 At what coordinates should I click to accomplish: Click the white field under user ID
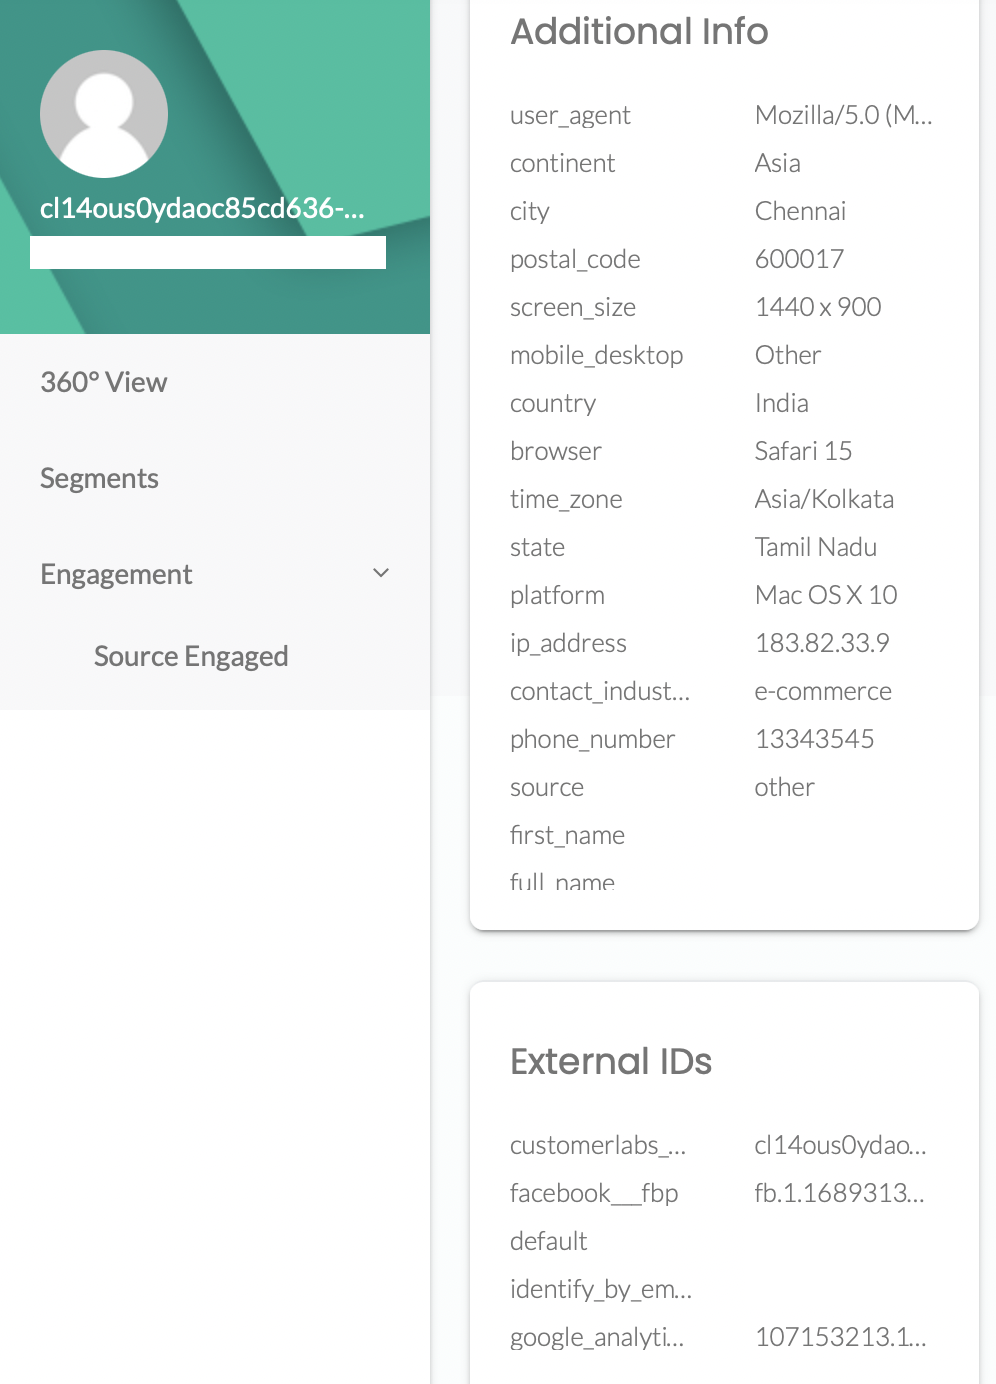click(208, 253)
